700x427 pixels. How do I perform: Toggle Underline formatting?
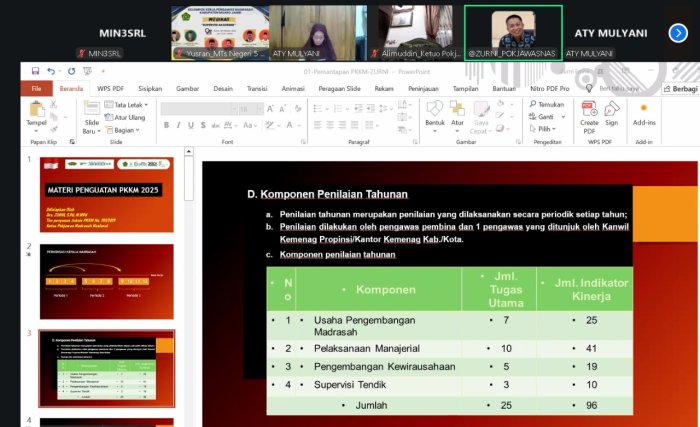[x=191, y=125]
